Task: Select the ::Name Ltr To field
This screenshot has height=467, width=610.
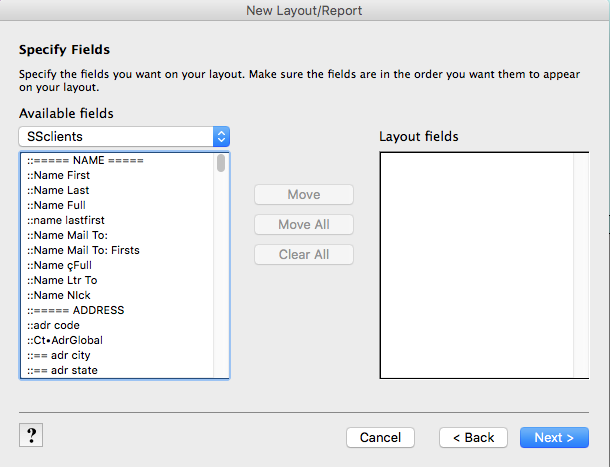Action: point(117,280)
